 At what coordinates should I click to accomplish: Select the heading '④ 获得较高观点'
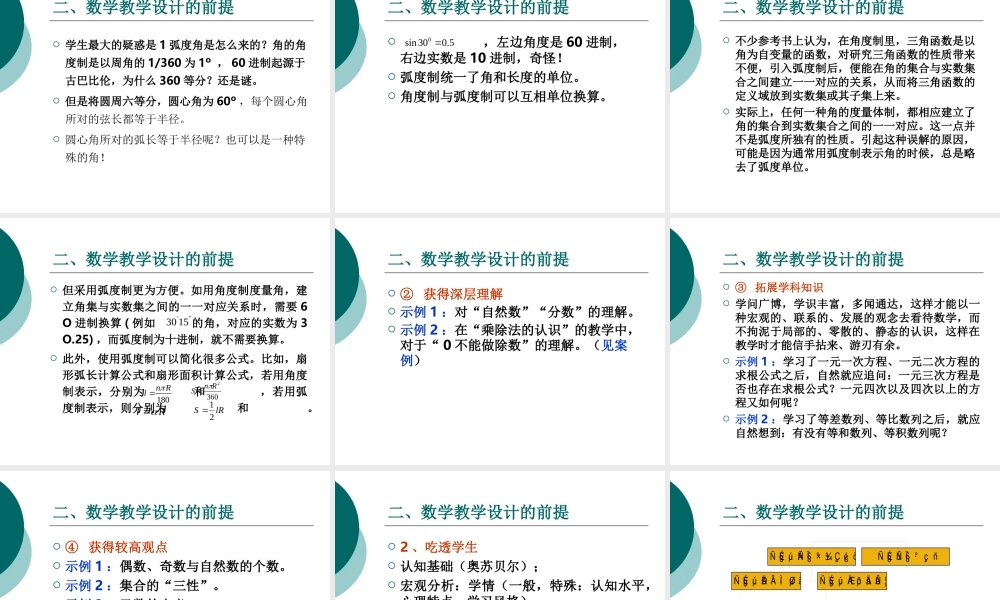pyautogui.click(x=116, y=547)
